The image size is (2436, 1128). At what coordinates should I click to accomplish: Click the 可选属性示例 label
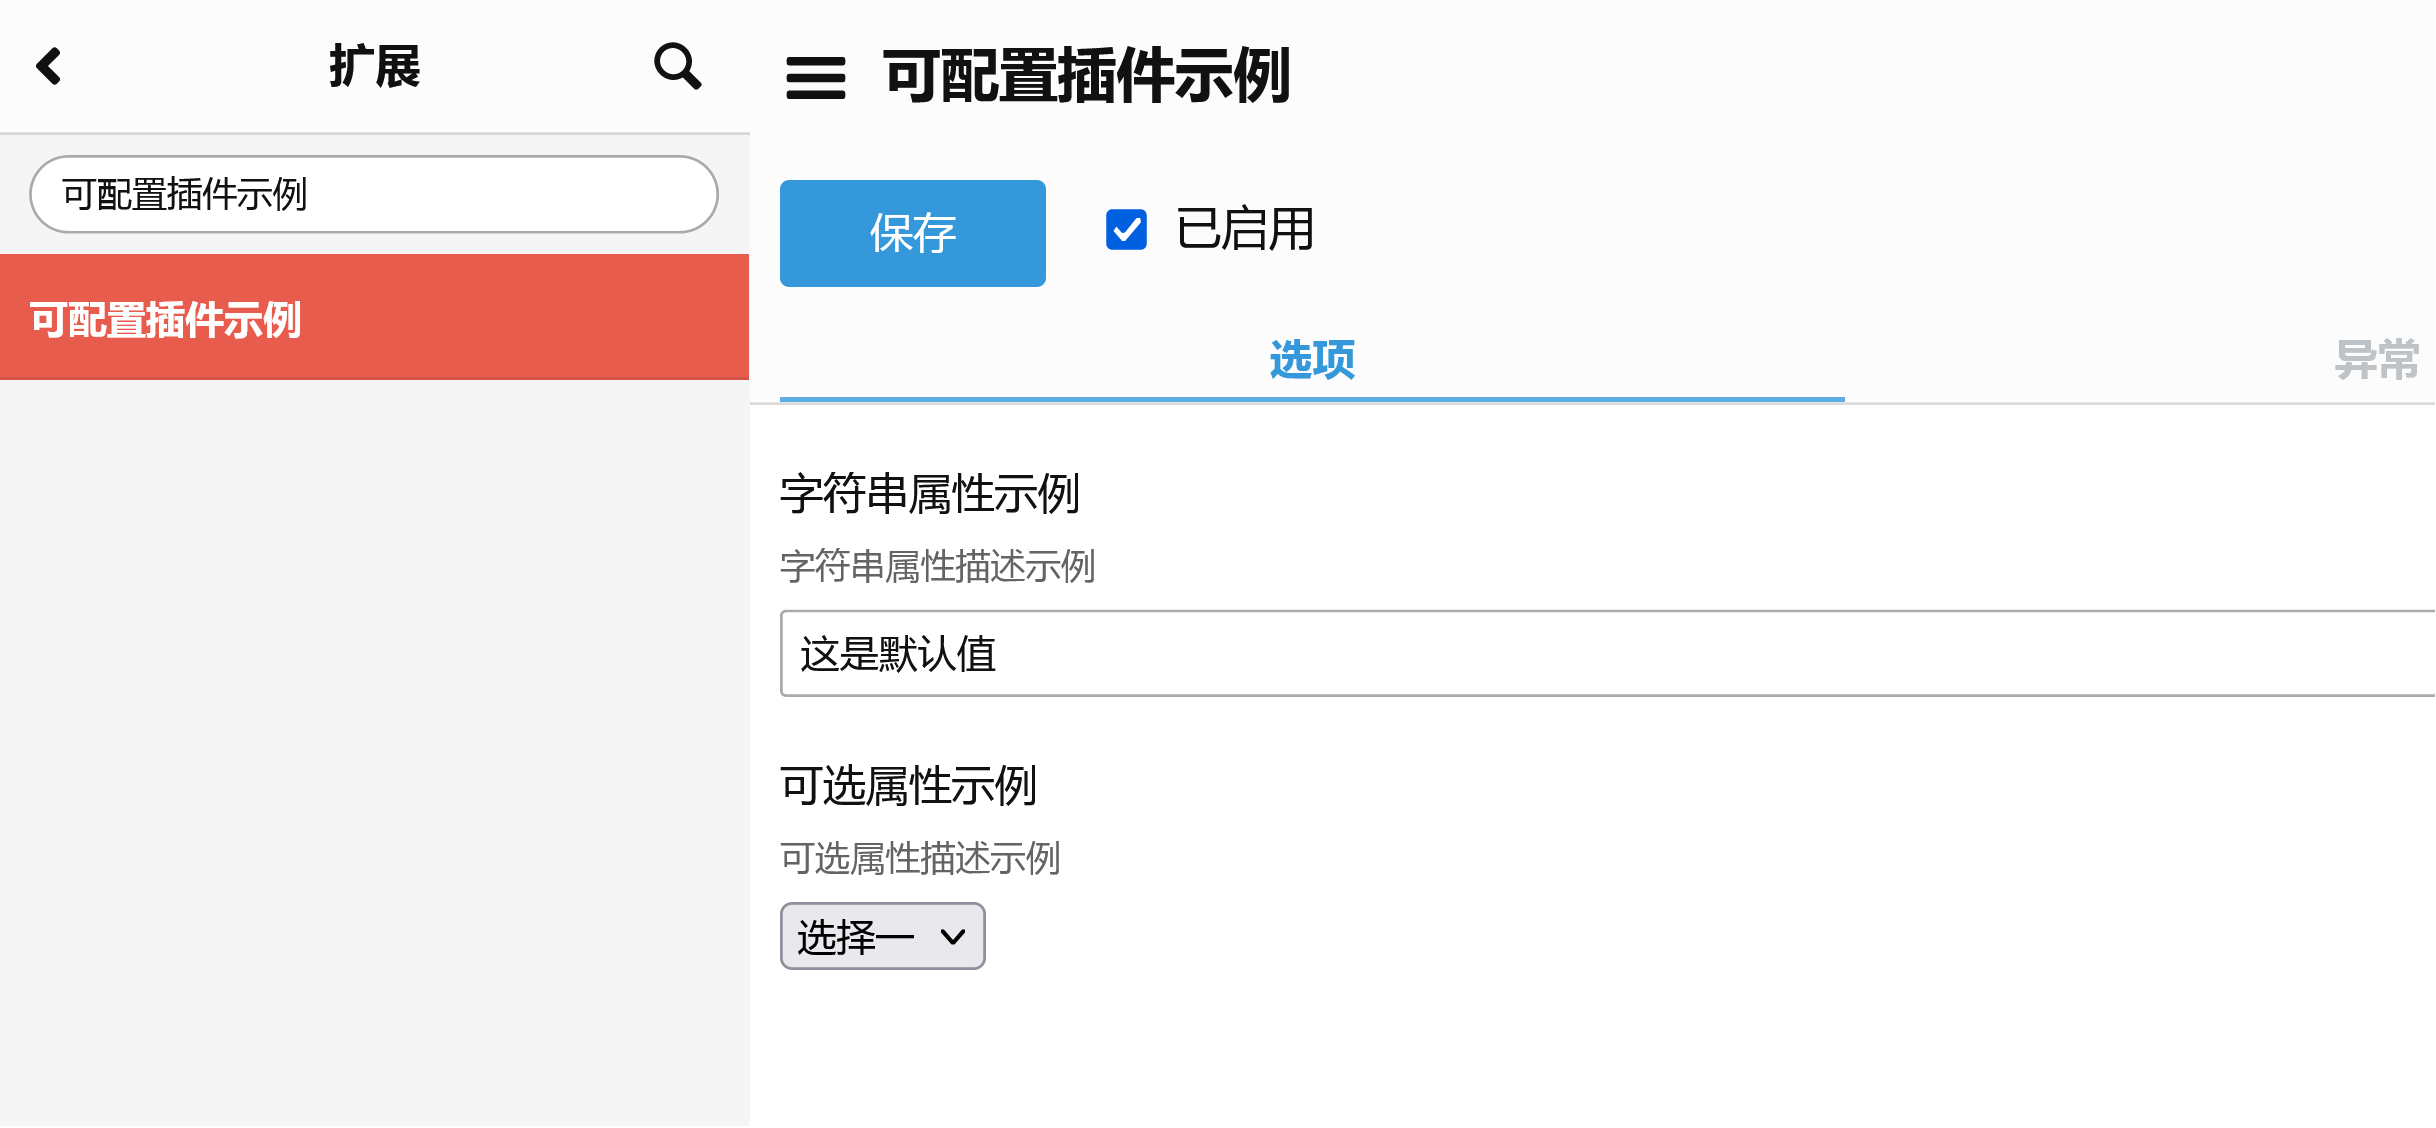908,786
